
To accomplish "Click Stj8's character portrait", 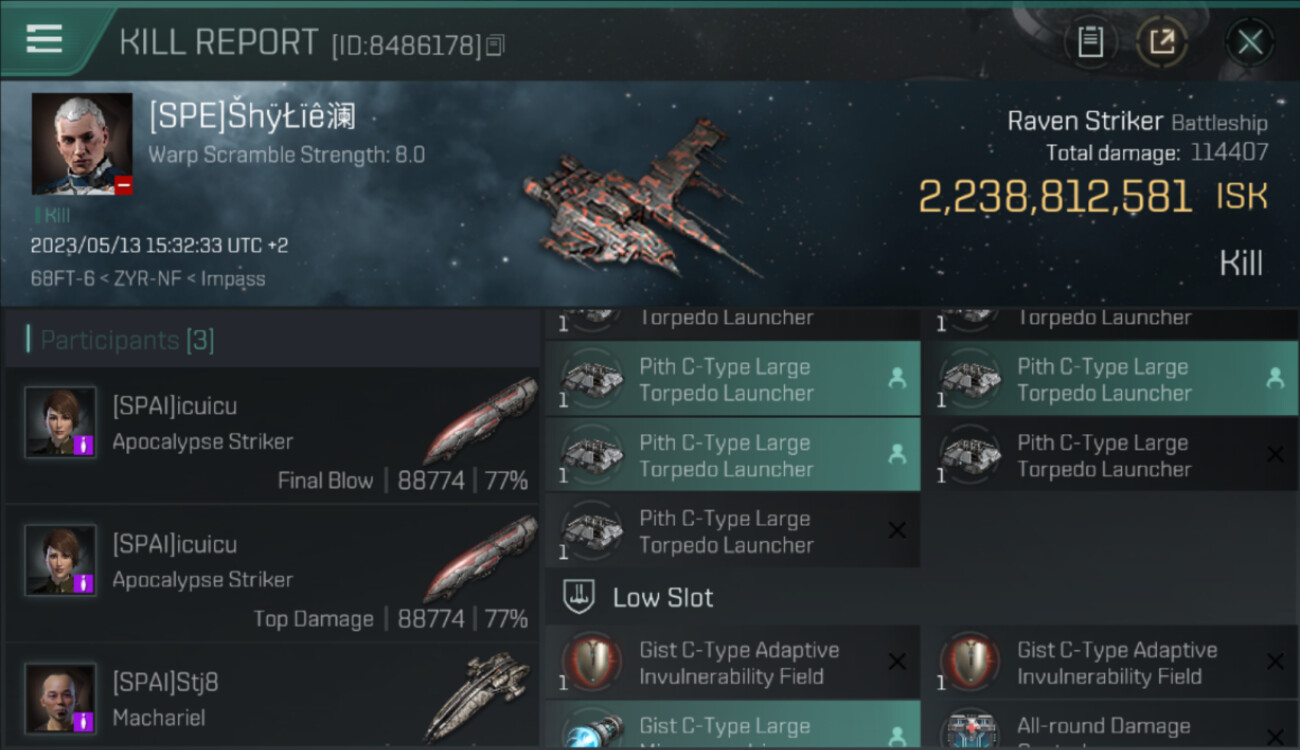I will (x=61, y=698).
